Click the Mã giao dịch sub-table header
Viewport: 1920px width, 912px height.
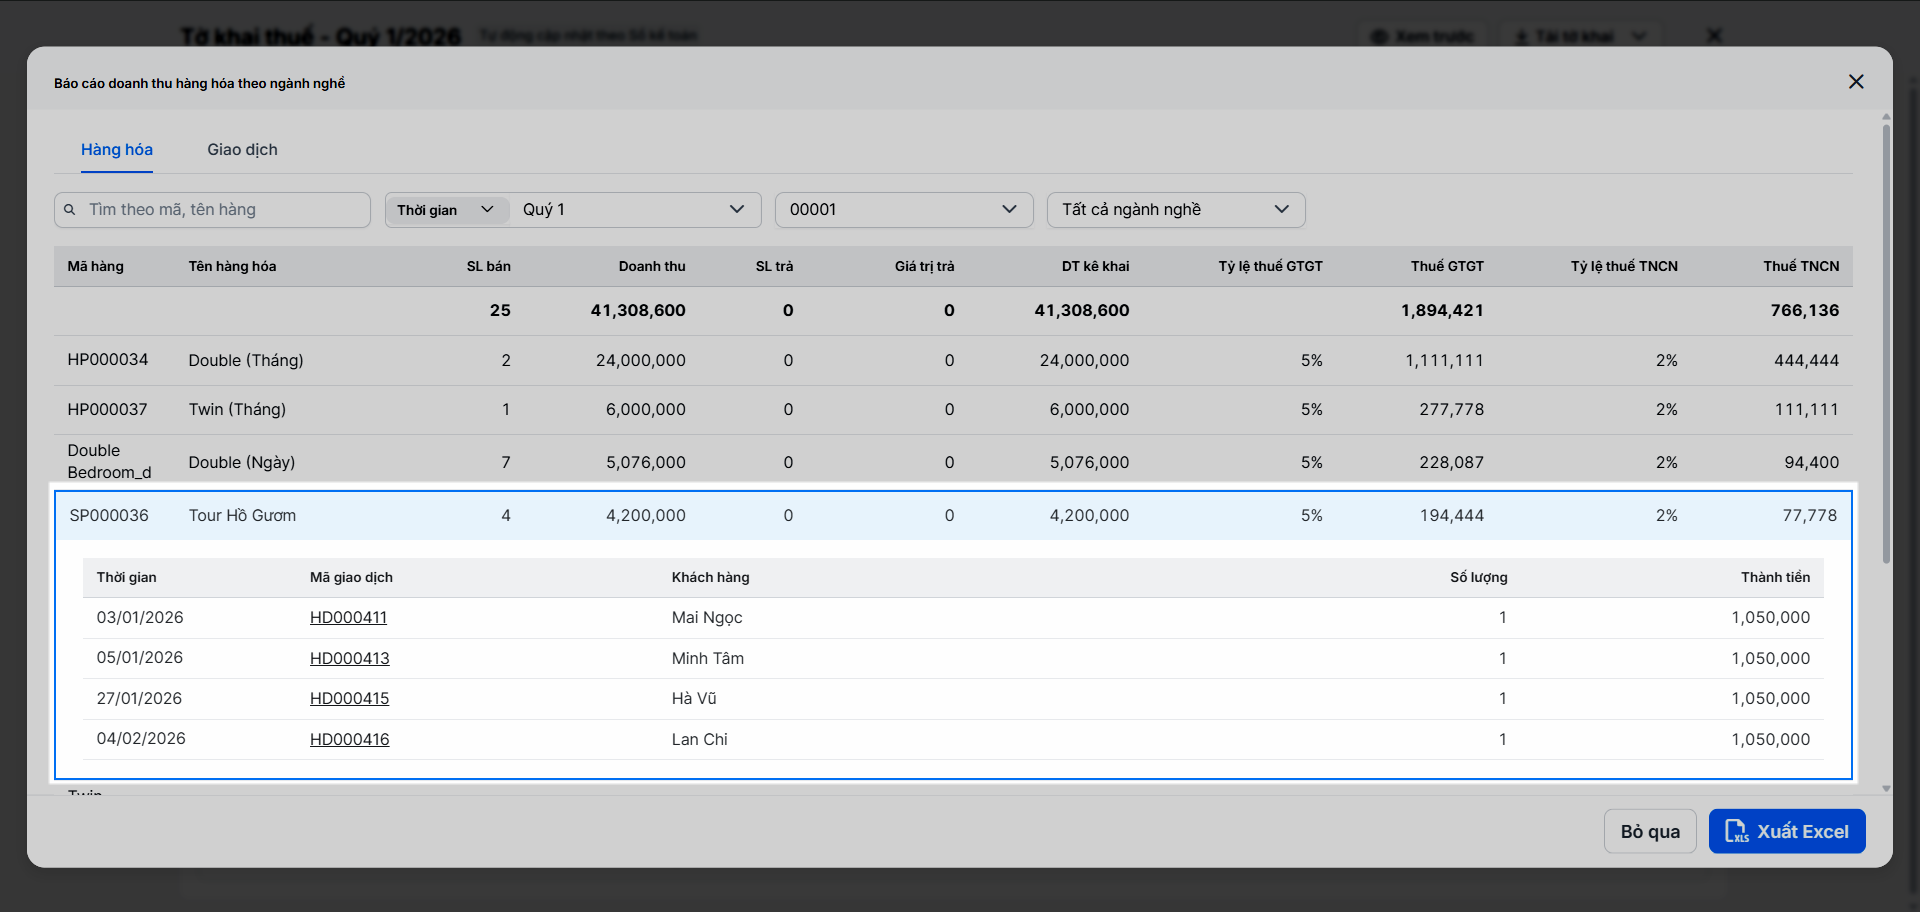(351, 577)
